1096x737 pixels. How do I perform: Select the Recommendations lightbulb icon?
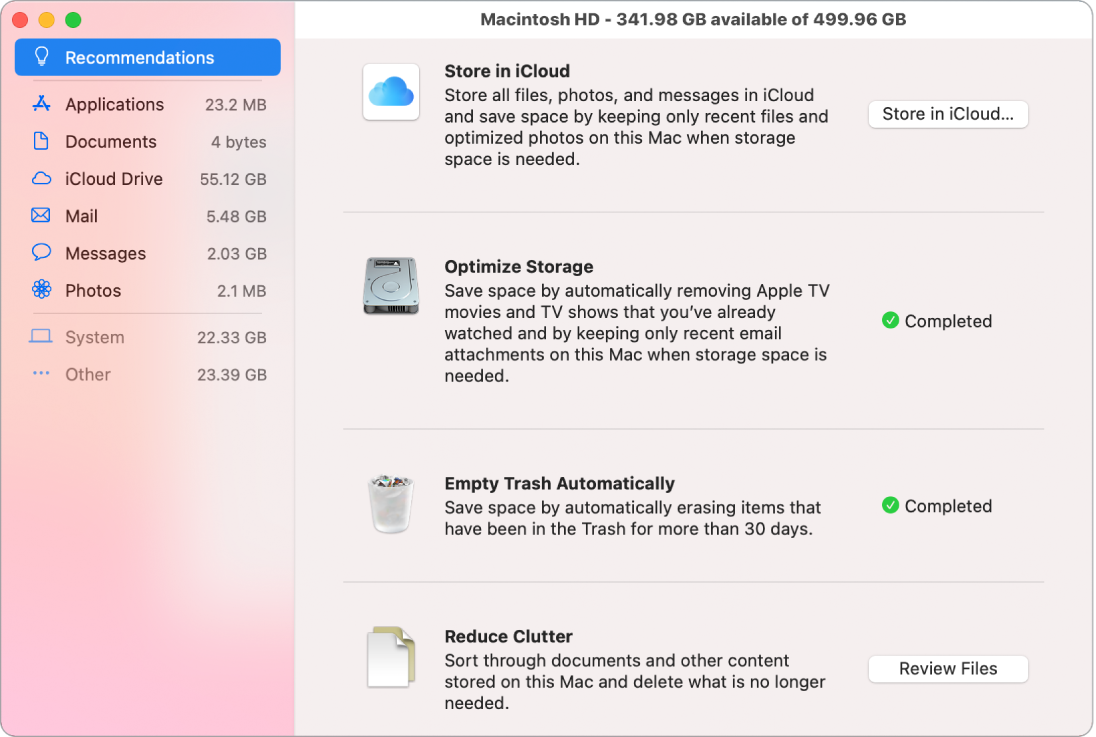pos(40,57)
